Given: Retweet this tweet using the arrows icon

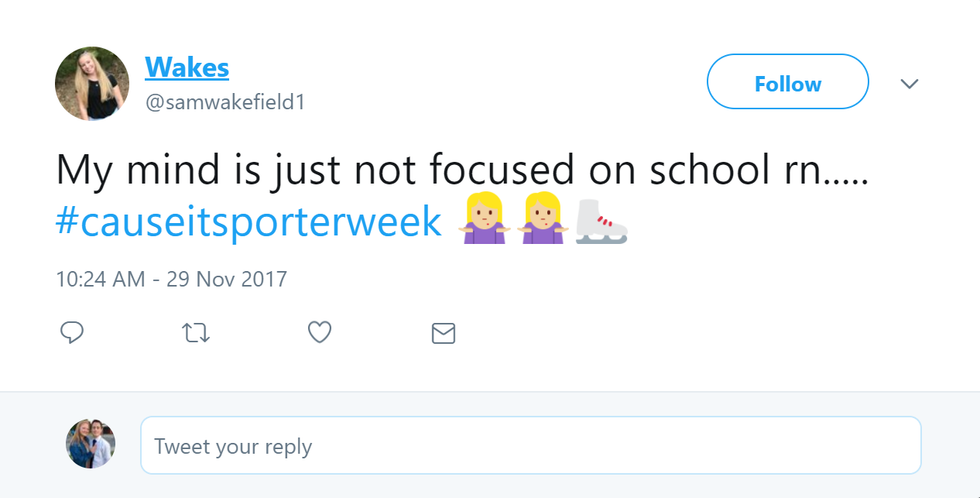Looking at the screenshot, I should click(x=196, y=332).
